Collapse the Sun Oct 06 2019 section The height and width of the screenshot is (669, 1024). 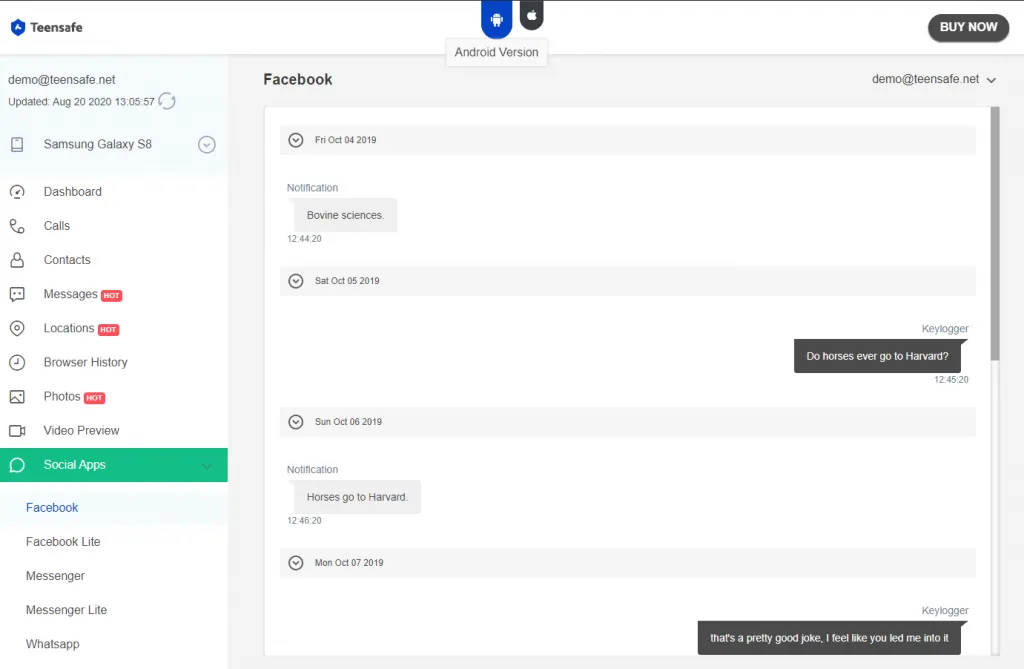pyautogui.click(x=296, y=422)
